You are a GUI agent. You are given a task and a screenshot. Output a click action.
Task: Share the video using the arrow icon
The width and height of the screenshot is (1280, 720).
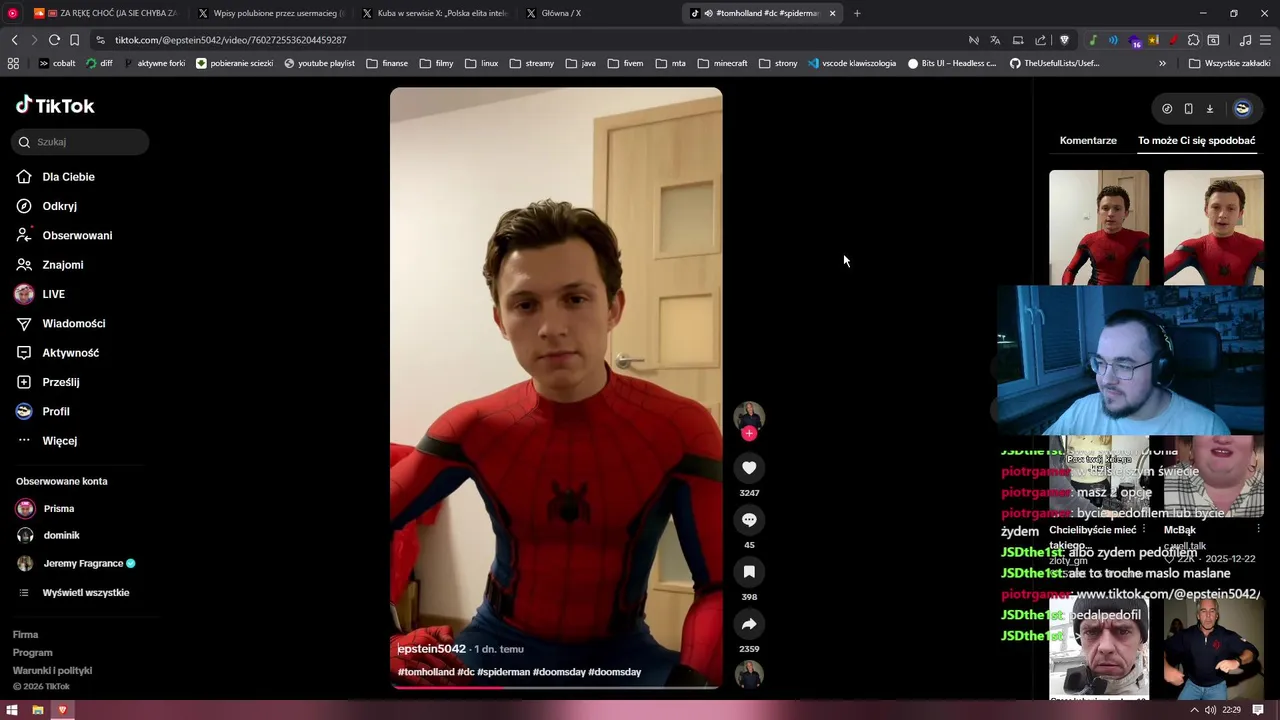pos(749,624)
